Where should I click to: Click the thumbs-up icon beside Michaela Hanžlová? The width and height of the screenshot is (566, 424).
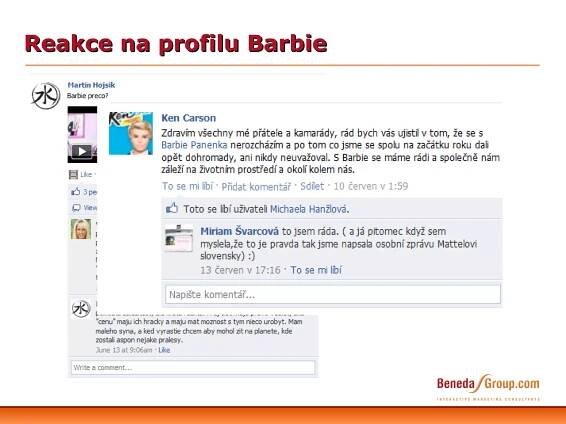point(172,208)
